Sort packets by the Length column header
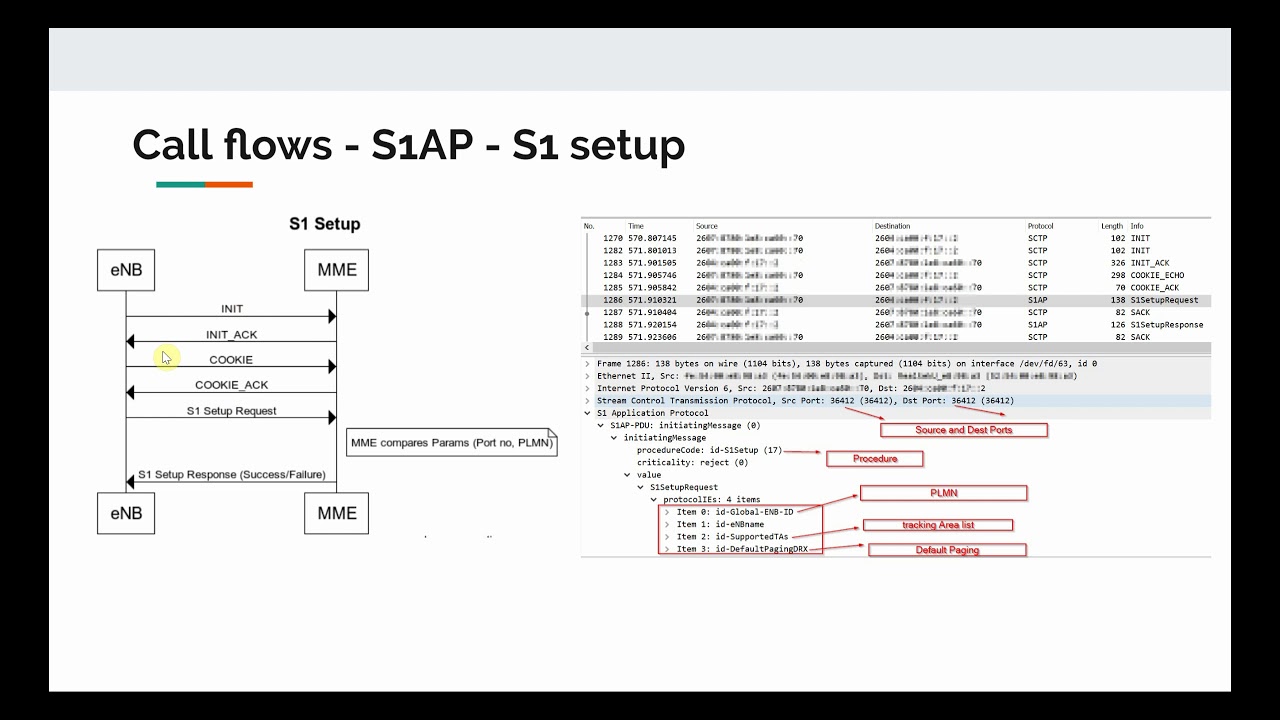 point(1111,226)
